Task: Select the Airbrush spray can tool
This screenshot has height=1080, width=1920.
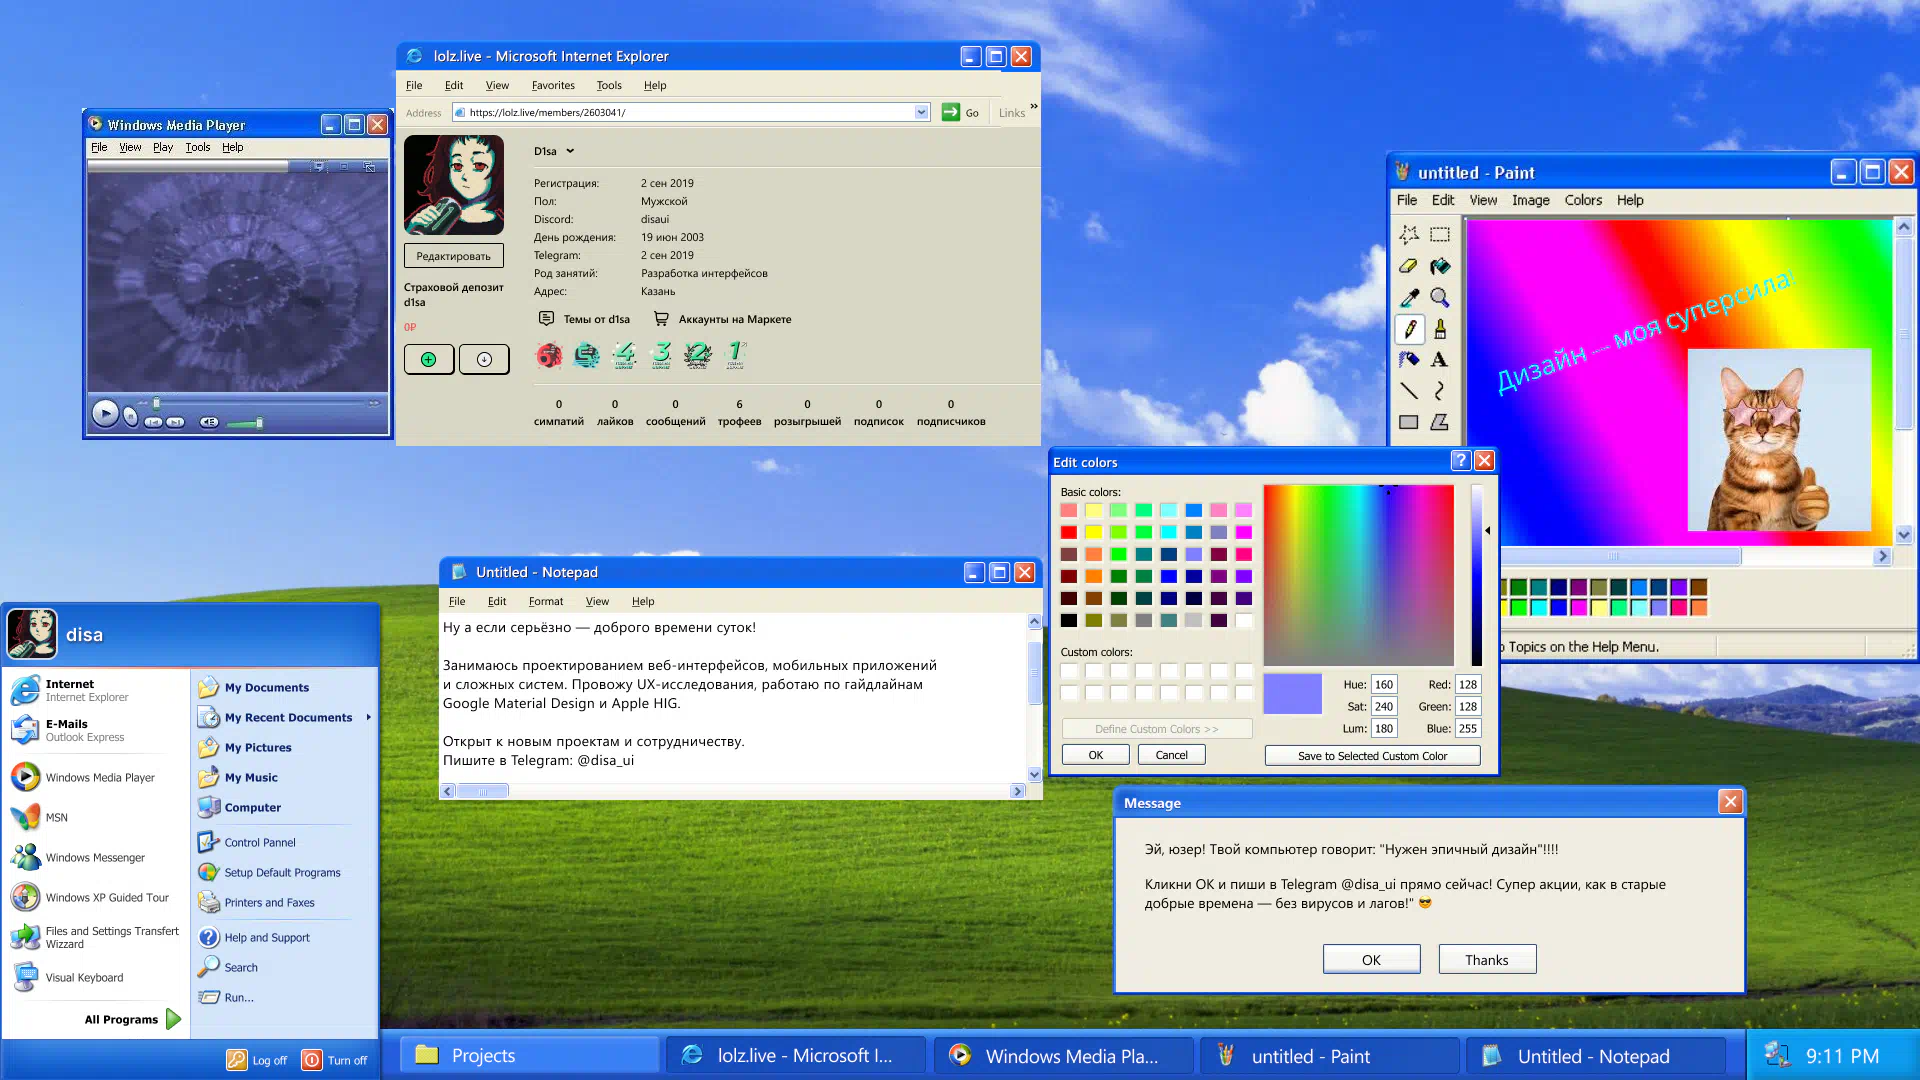Action: point(1408,359)
